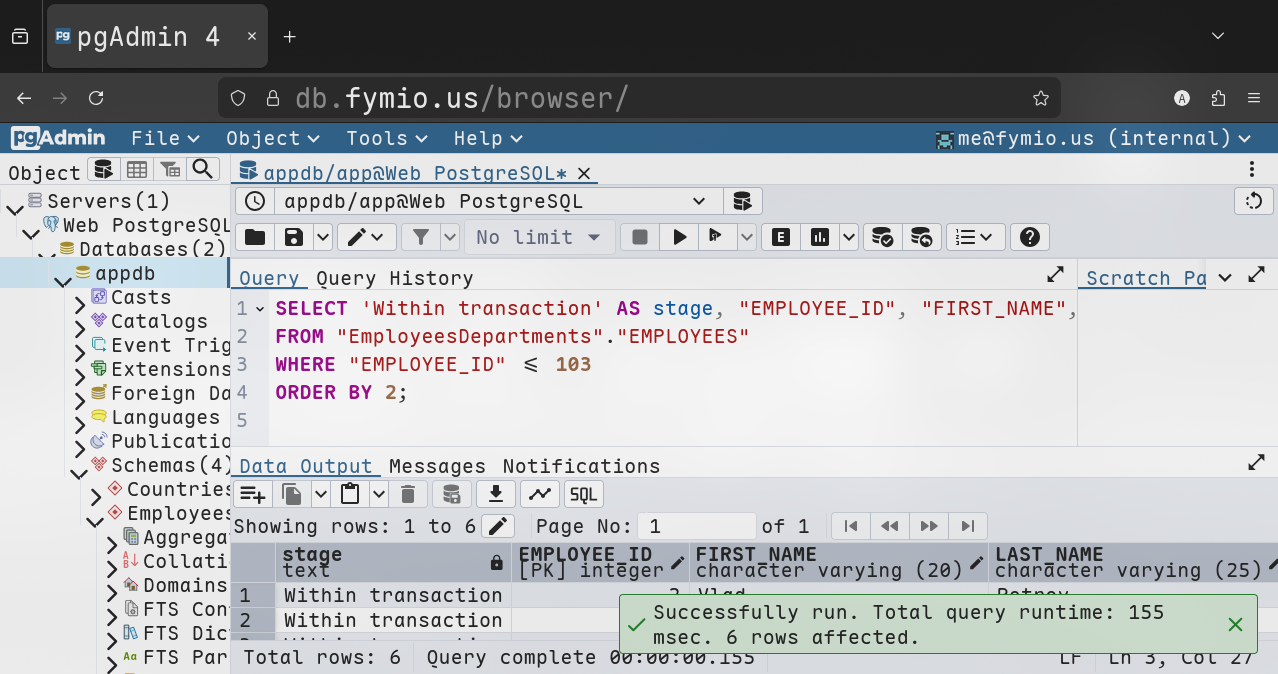Open the No limit rows dropdown
This screenshot has height=674, width=1278.
tap(538, 237)
